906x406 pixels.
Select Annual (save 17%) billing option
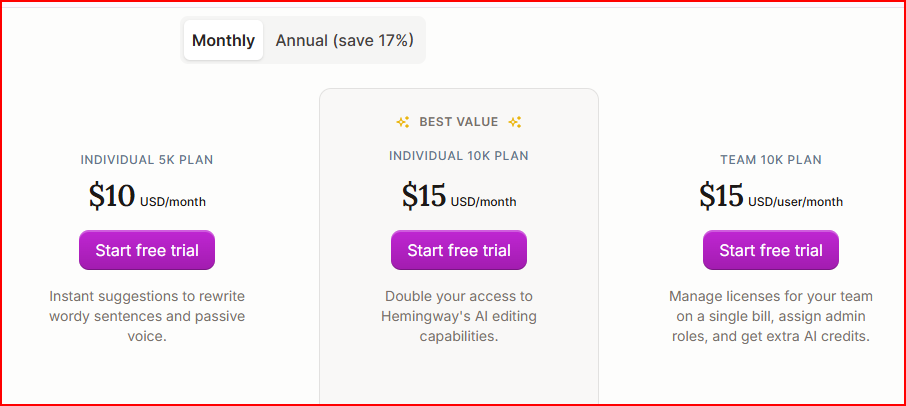point(344,41)
